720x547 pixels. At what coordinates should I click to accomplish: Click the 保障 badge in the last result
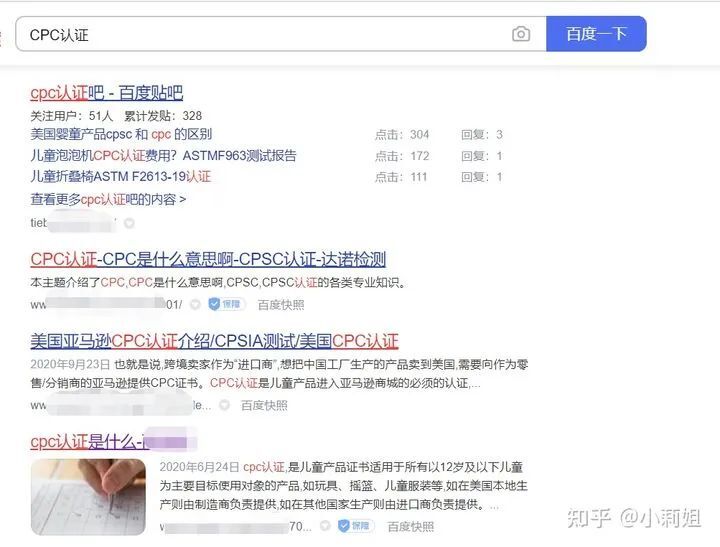click(356, 526)
